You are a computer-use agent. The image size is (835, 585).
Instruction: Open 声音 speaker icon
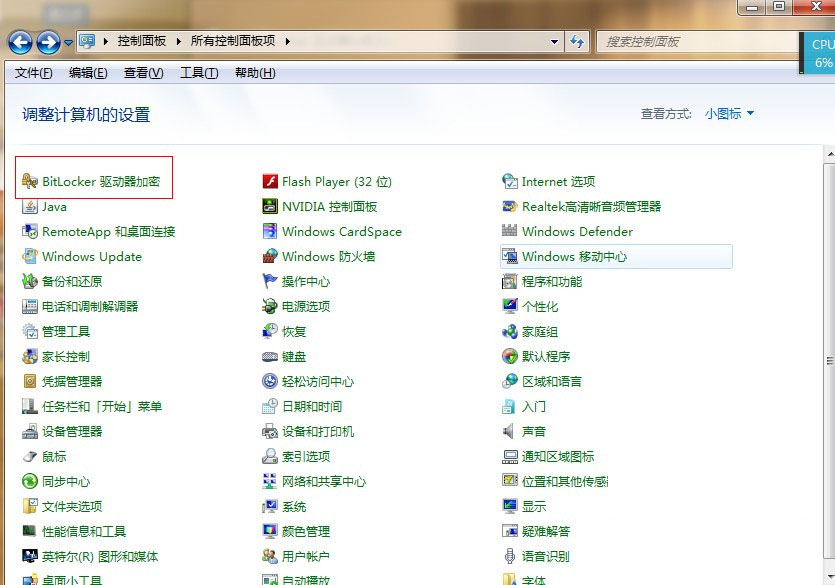[x=510, y=432]
